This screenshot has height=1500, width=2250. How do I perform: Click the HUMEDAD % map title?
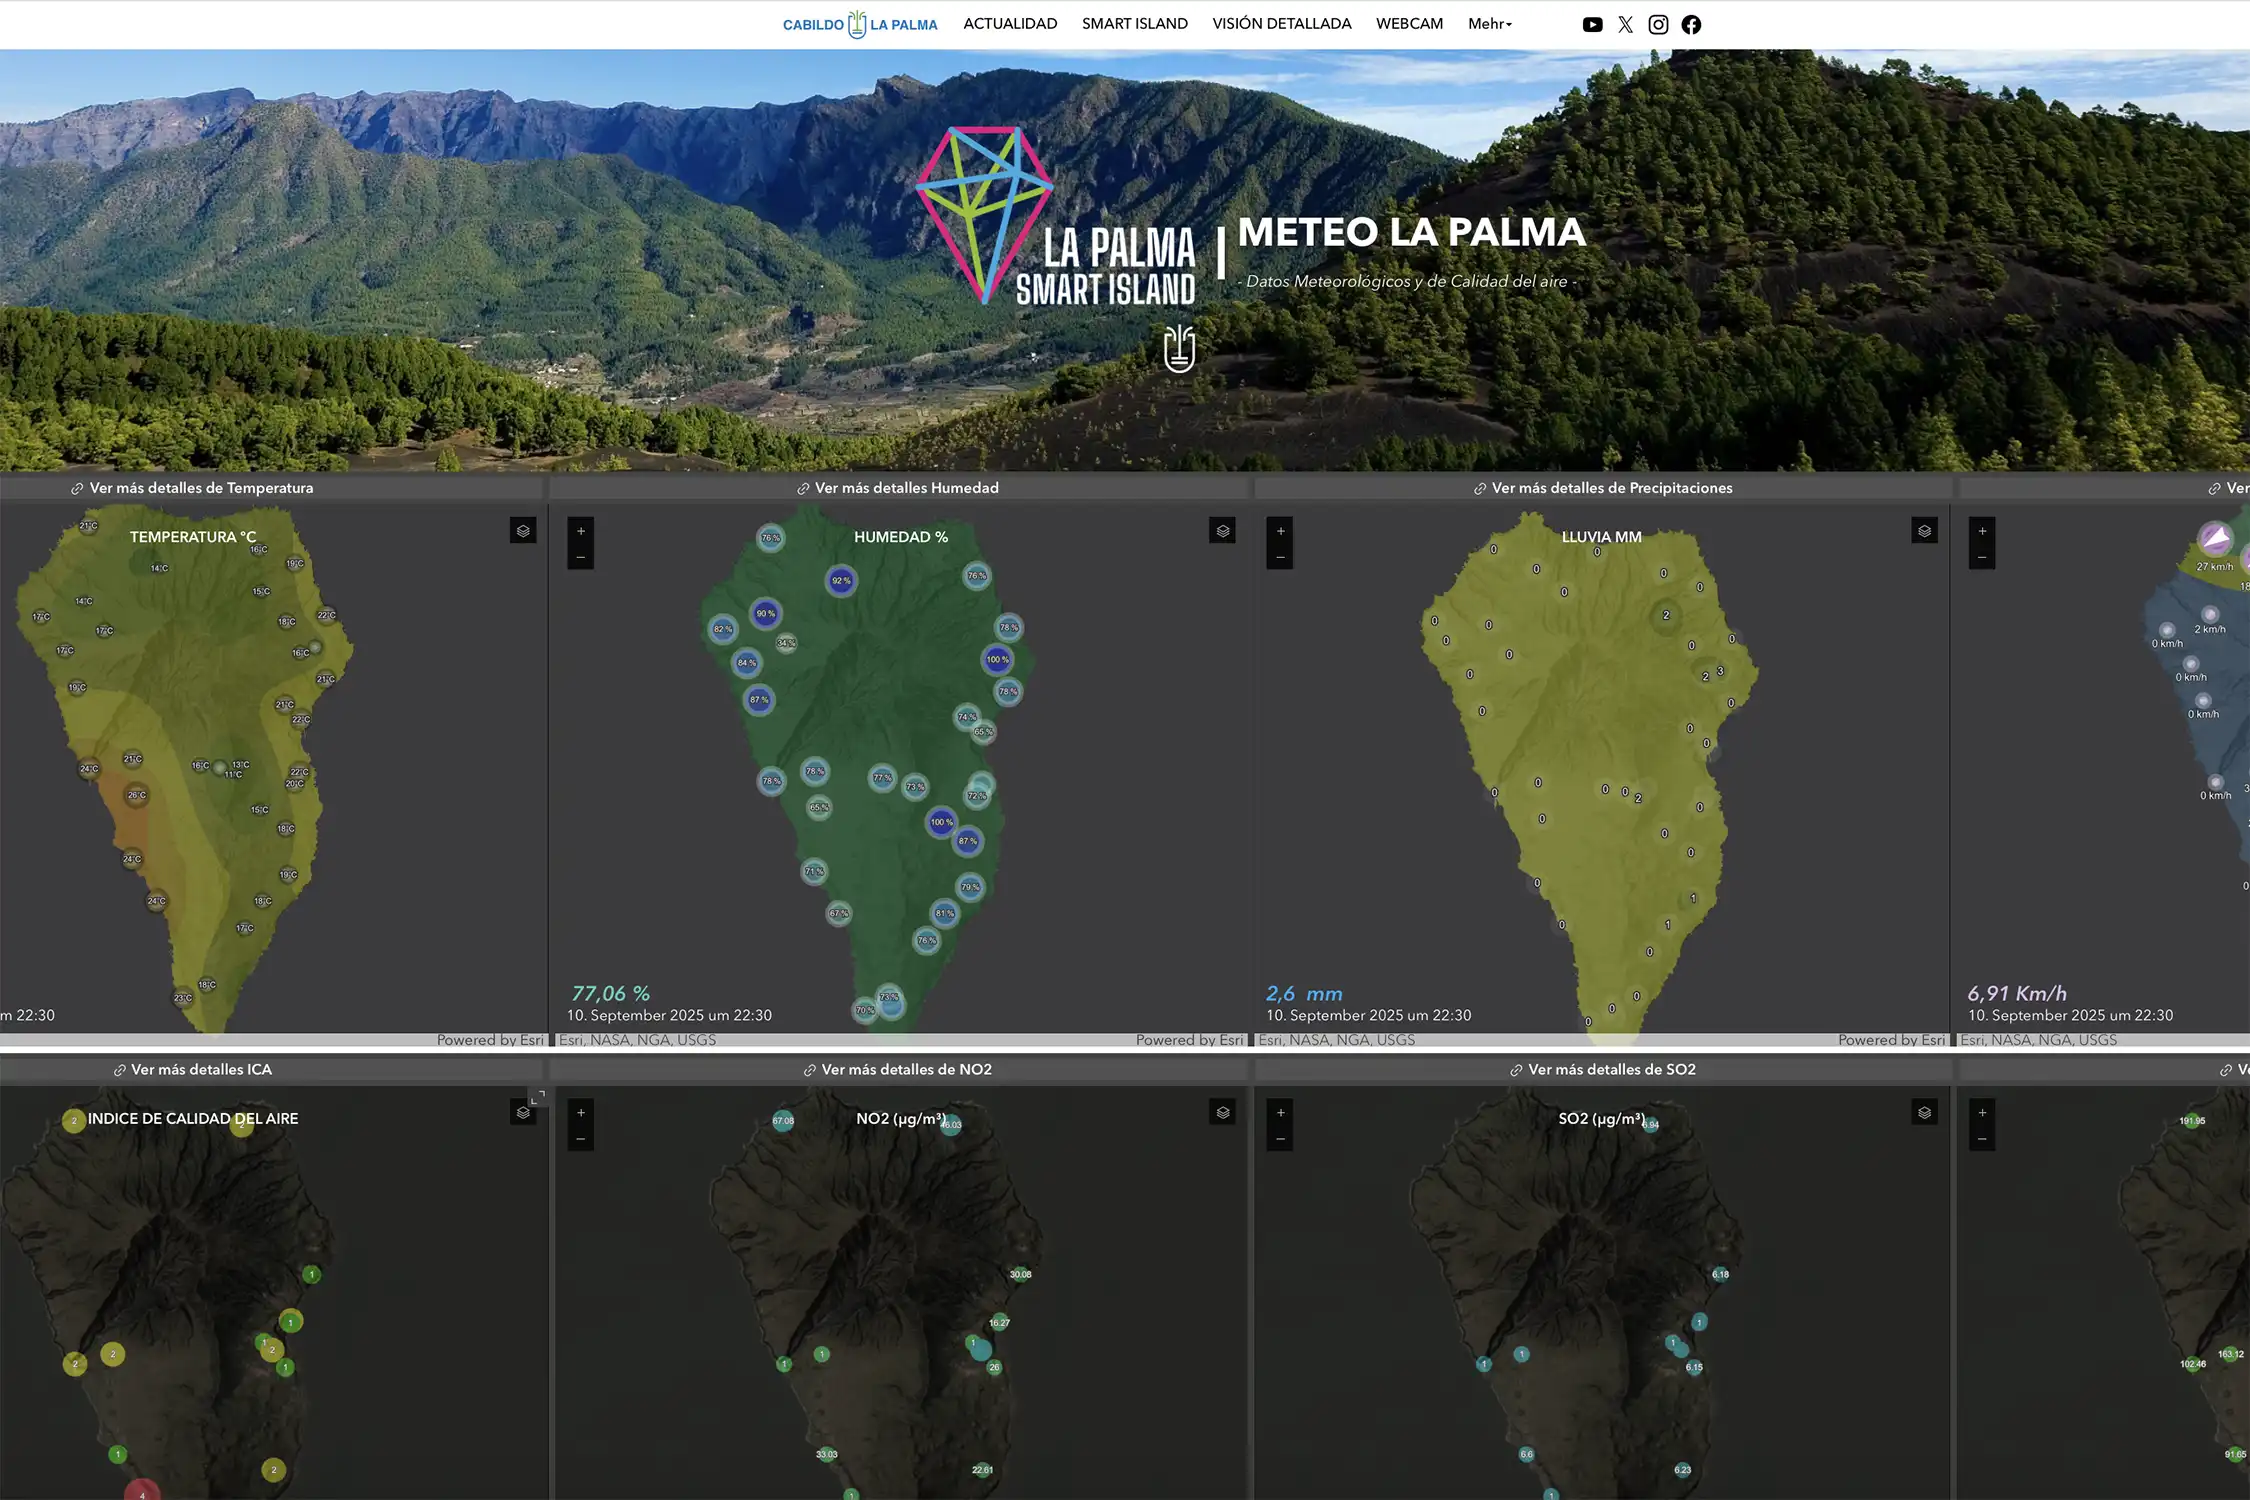point(900,537)
